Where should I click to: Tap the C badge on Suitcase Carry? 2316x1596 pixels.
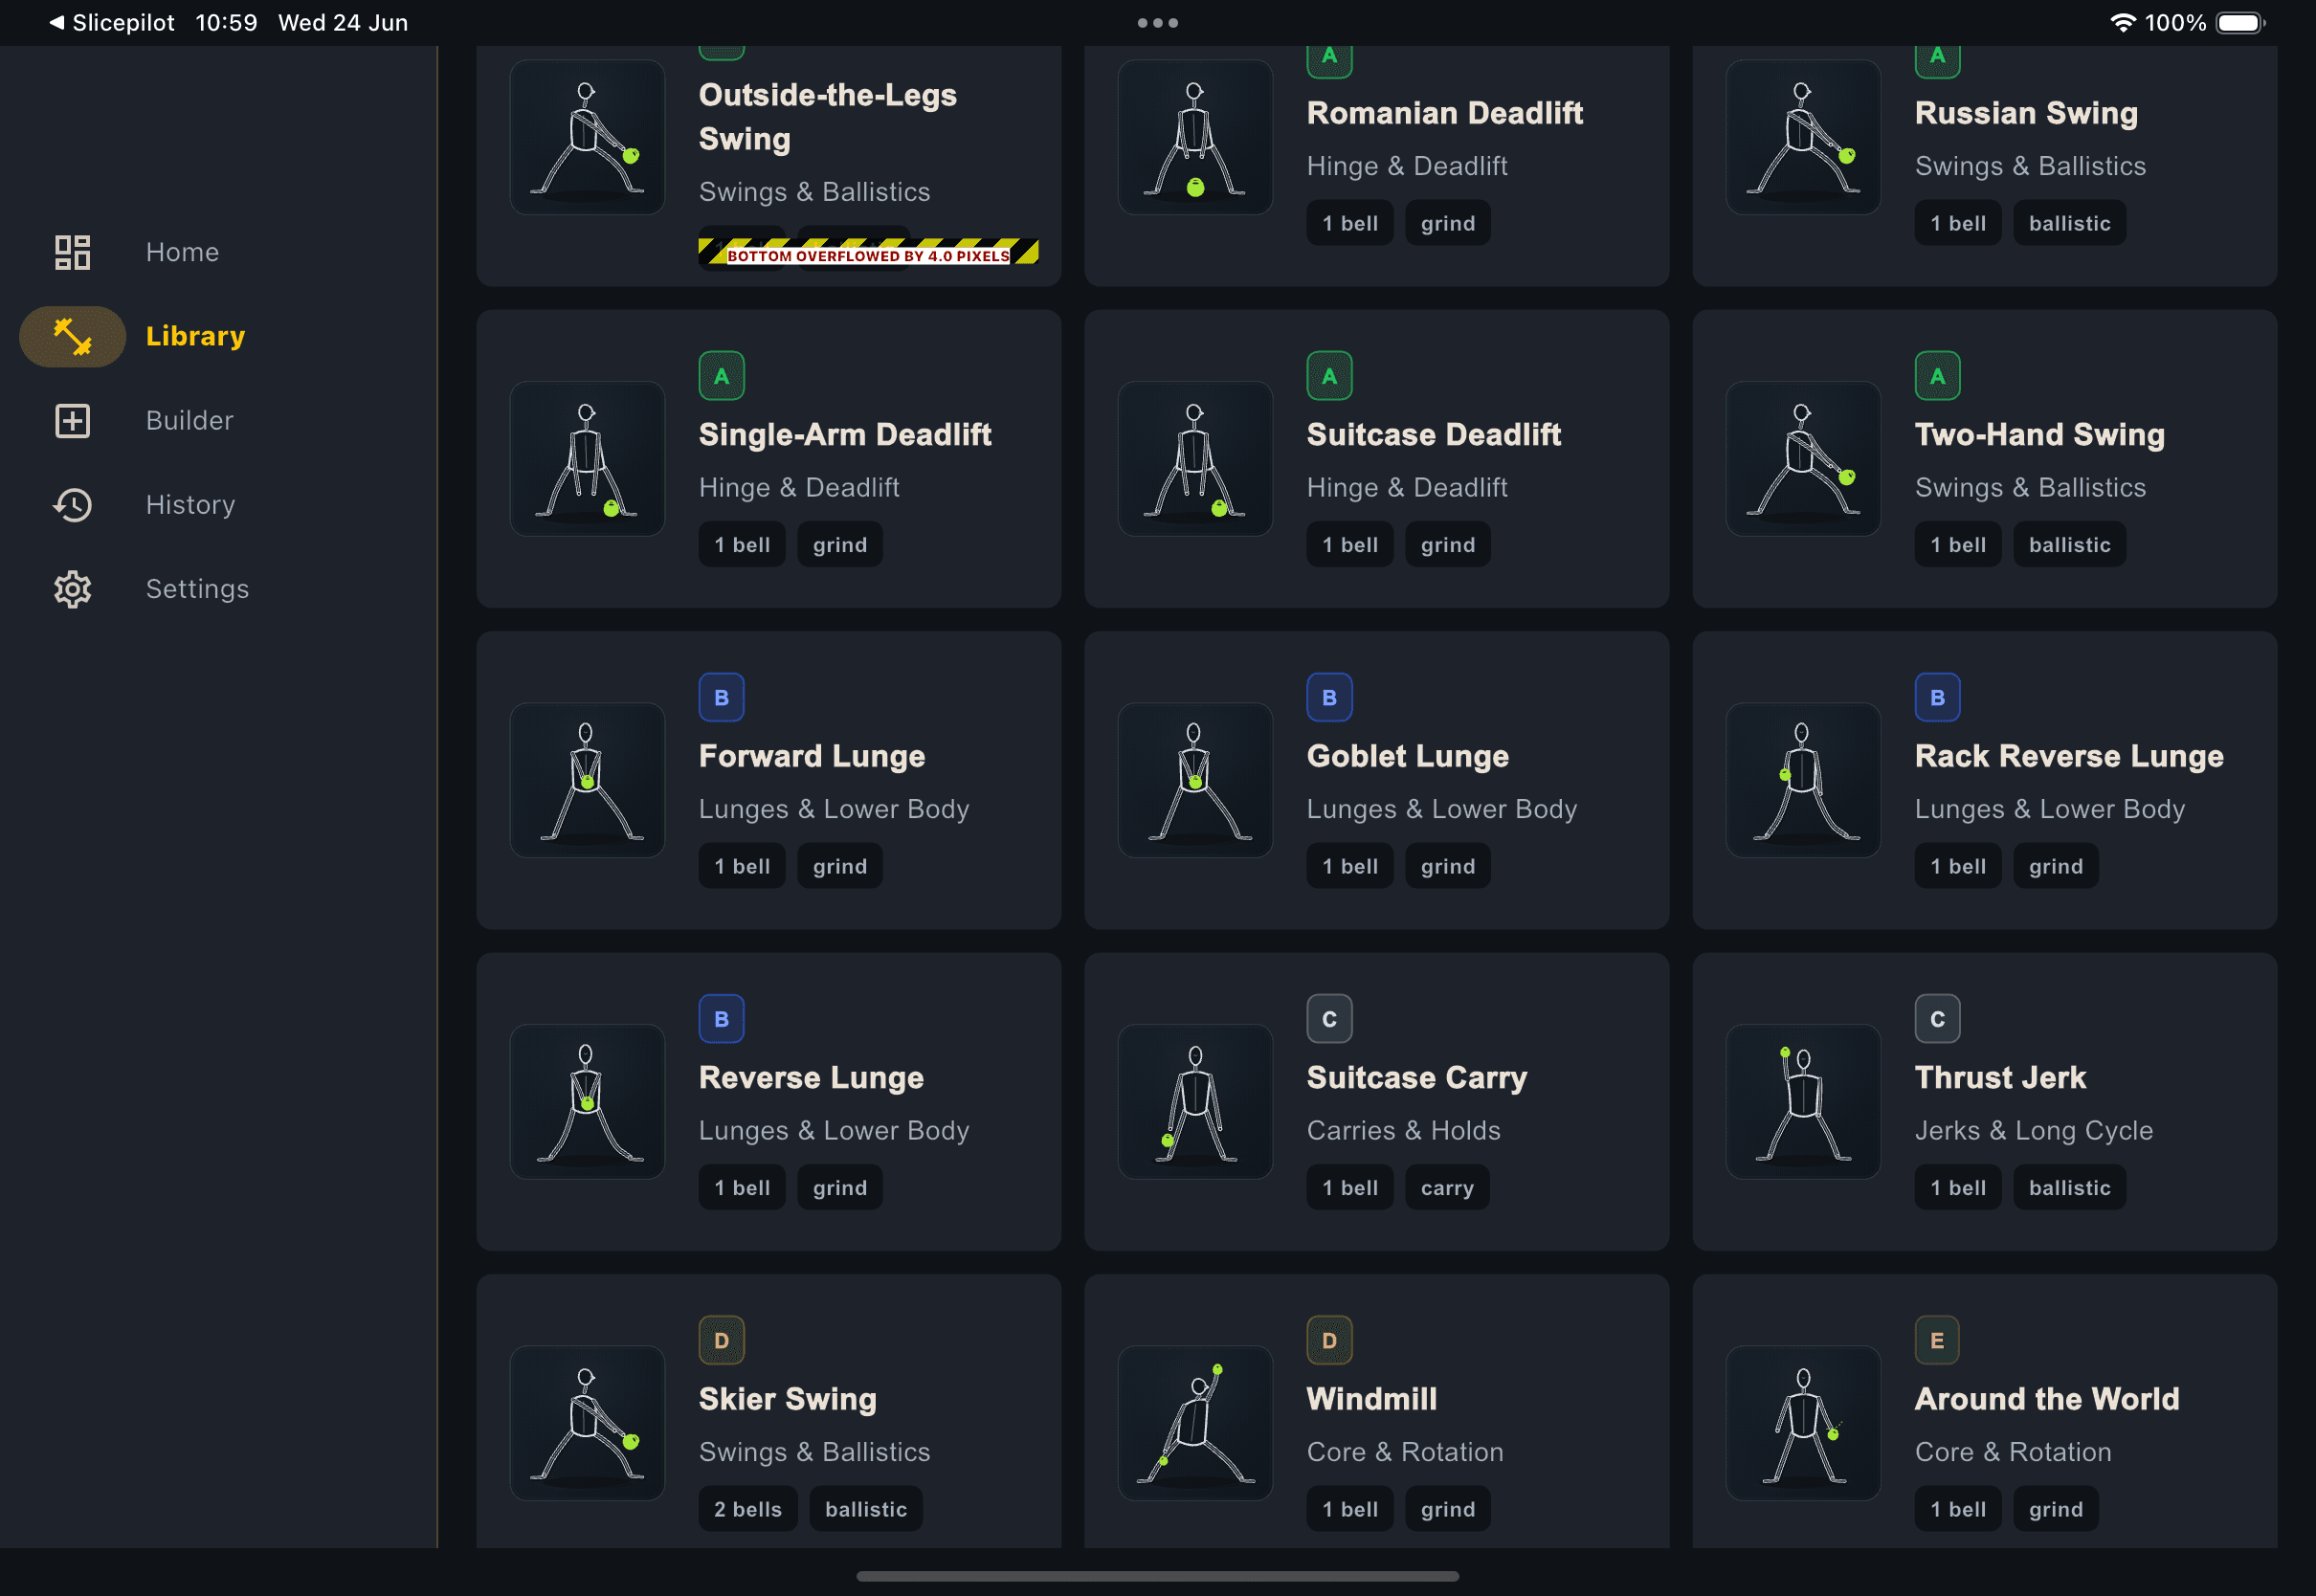pos(1329,1019)
